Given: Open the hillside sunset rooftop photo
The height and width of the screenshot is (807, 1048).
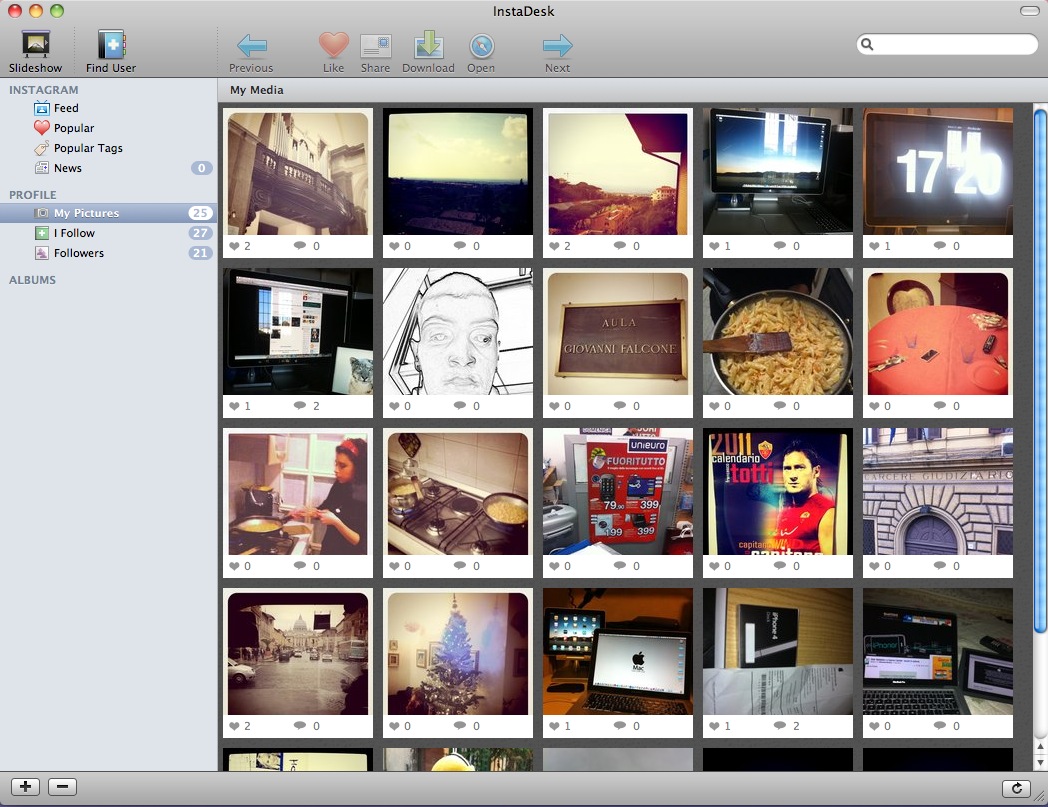Looking at the screenshot, I should [618, 173].
